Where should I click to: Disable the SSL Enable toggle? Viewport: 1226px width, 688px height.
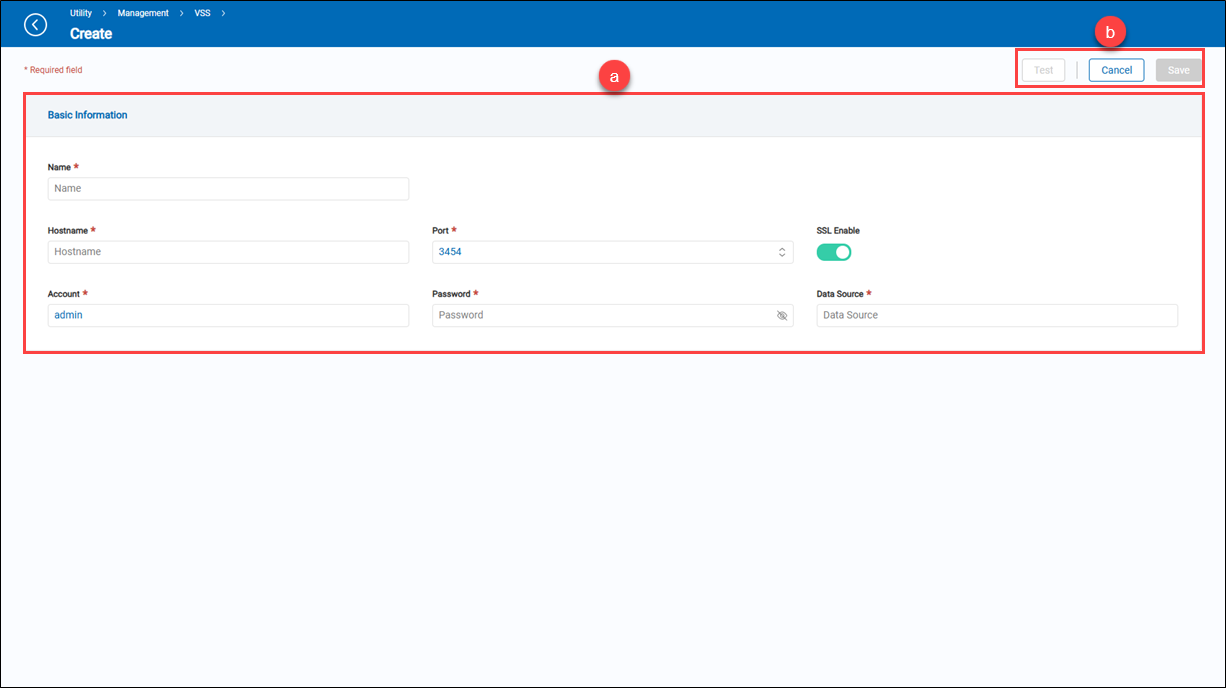click(833, 252)
